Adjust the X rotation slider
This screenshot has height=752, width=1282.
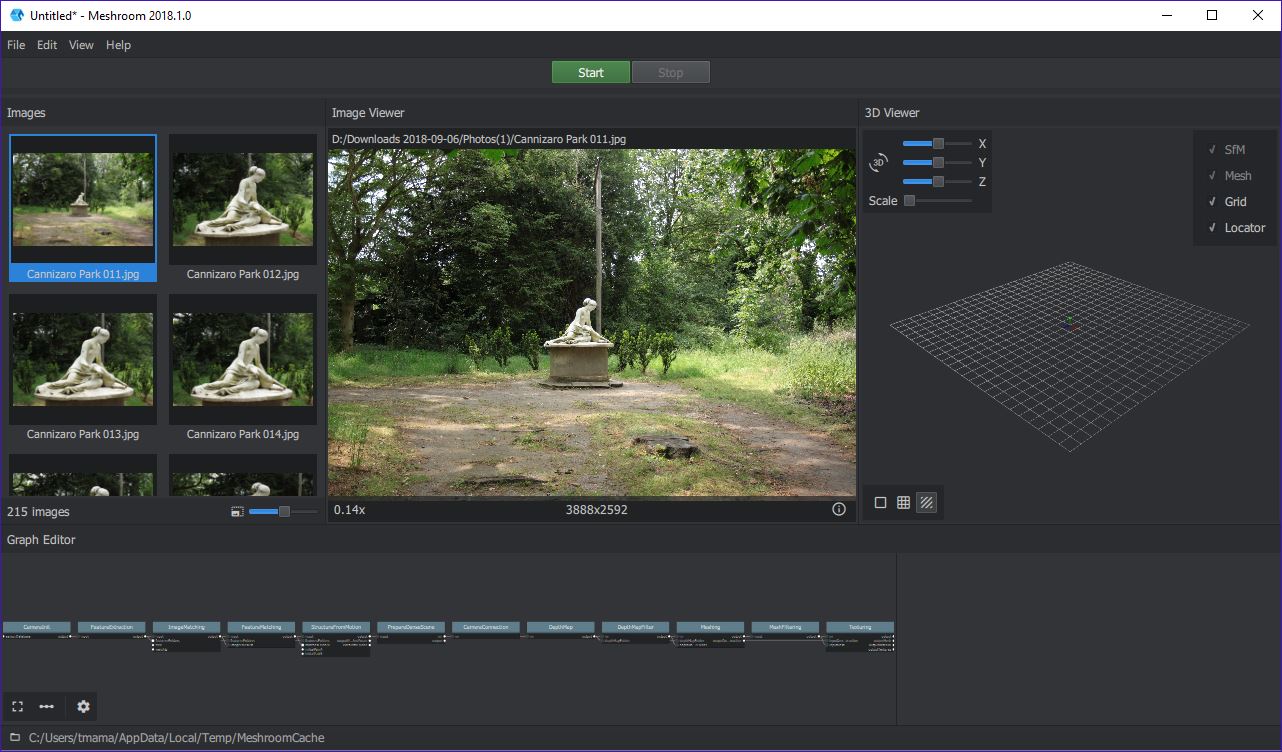tap(937, 143)
